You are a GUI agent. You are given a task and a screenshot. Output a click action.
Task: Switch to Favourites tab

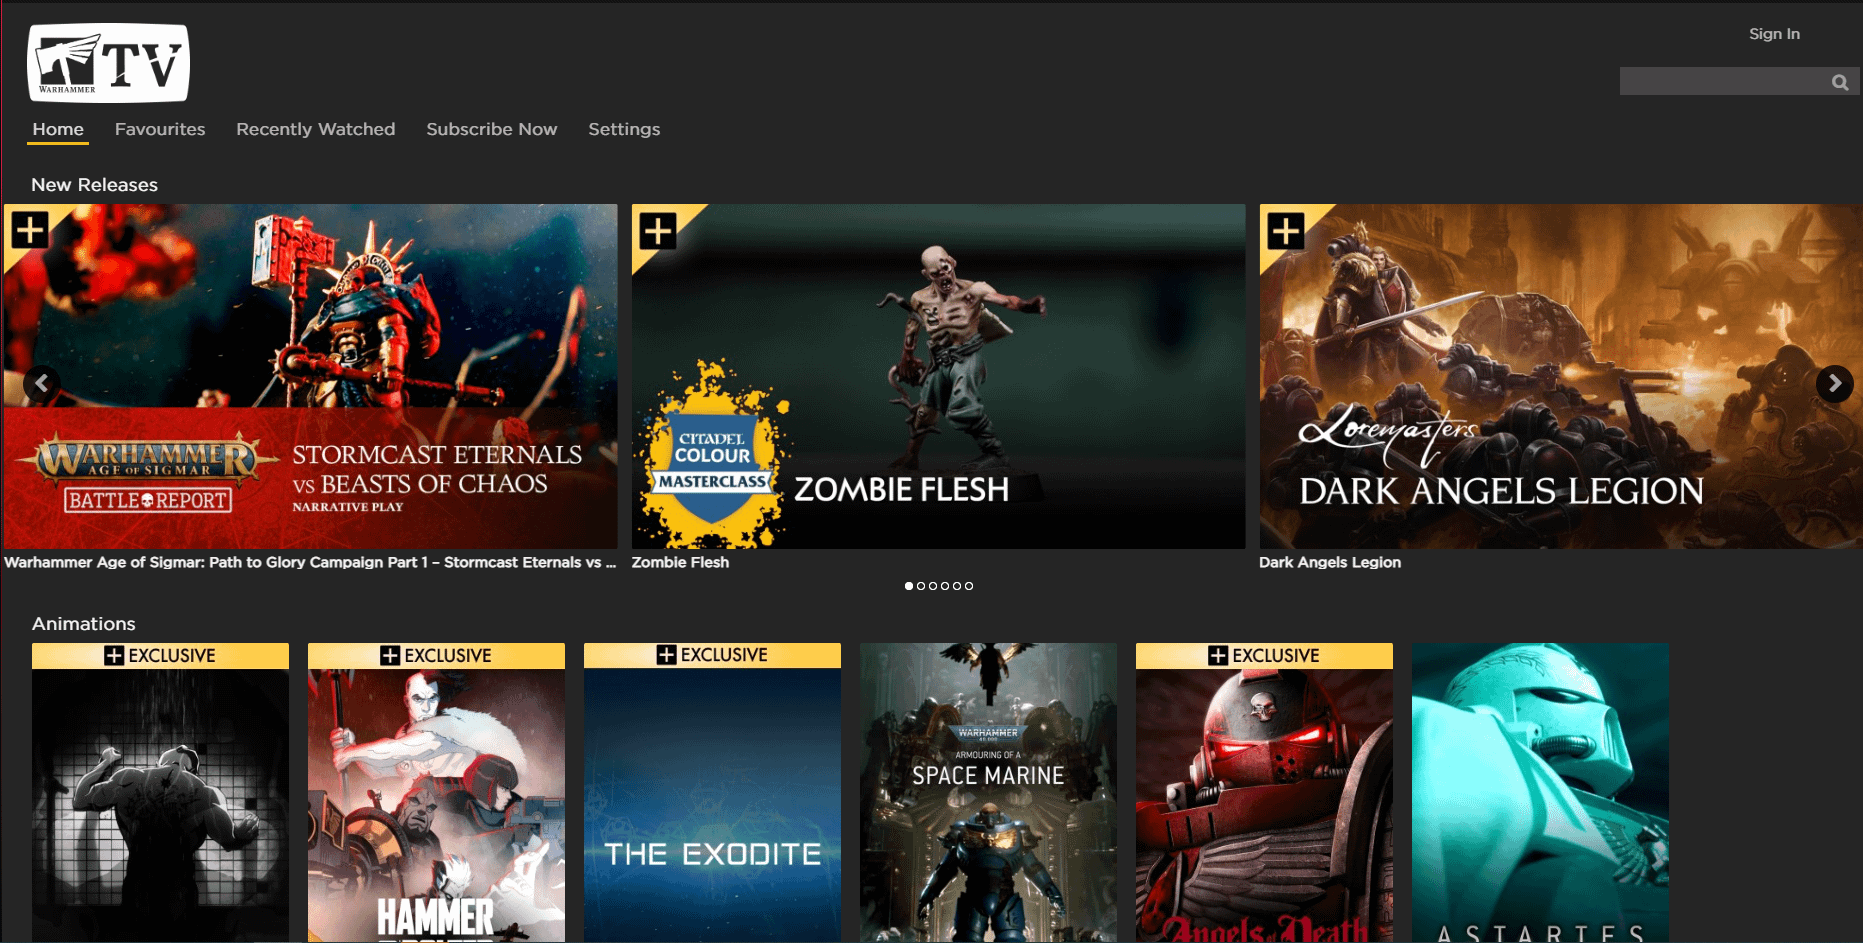[x=160, y=129]
